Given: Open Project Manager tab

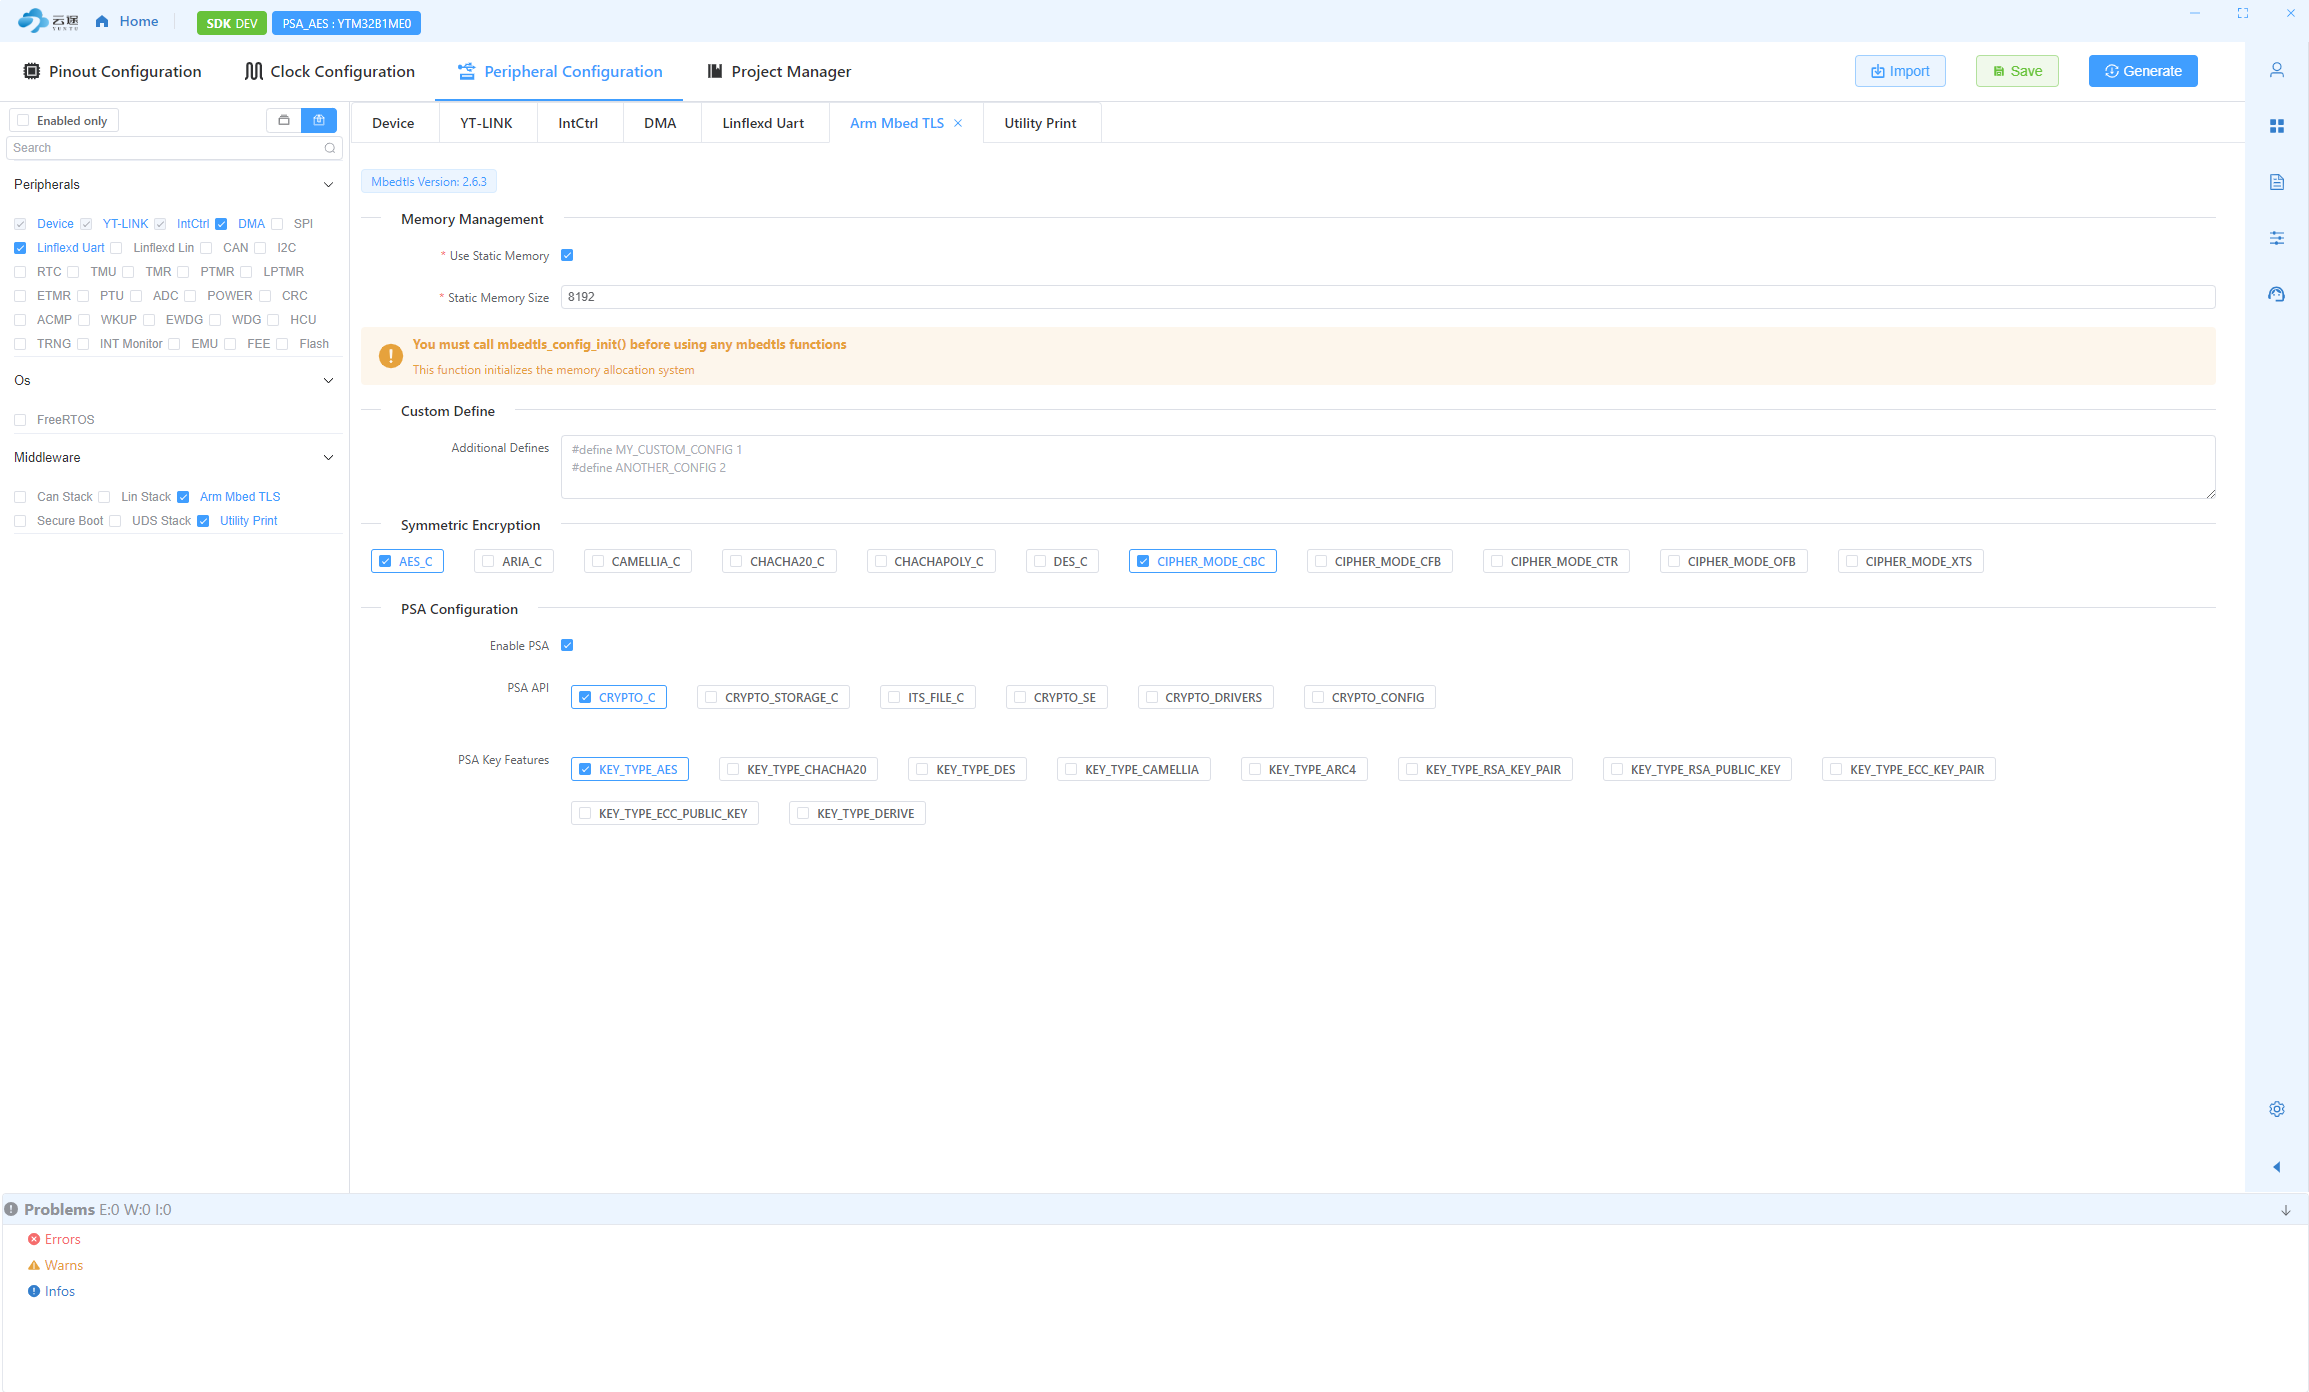Looking at the screenshot, I should pyautogui.click(x=779, y=71).
